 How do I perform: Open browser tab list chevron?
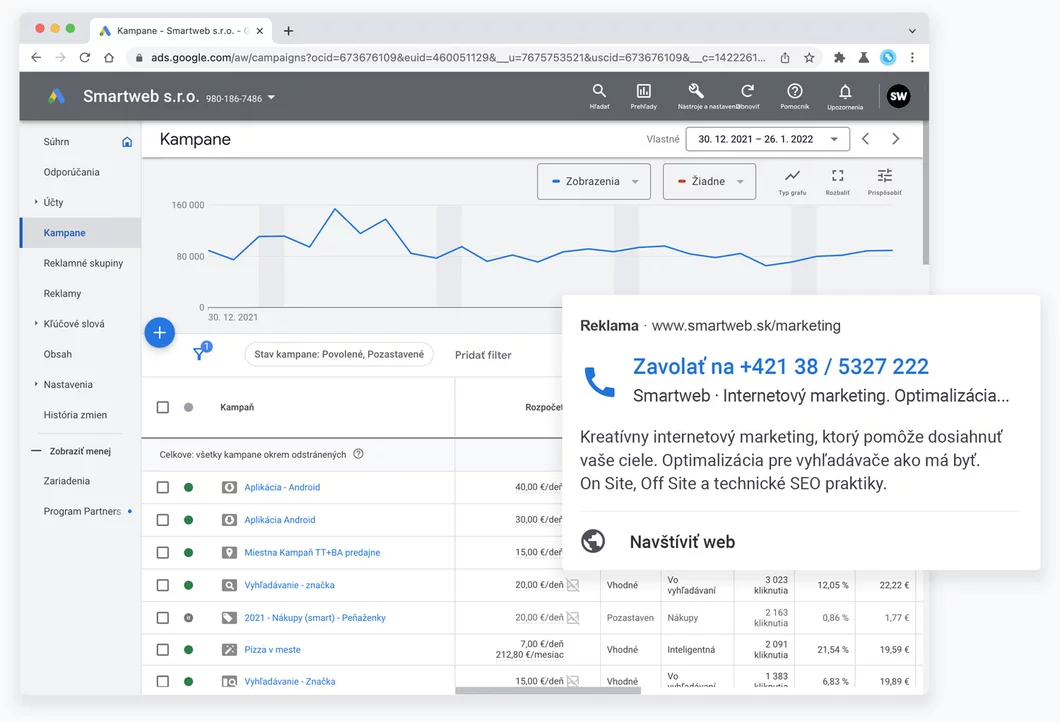point(912,31)
